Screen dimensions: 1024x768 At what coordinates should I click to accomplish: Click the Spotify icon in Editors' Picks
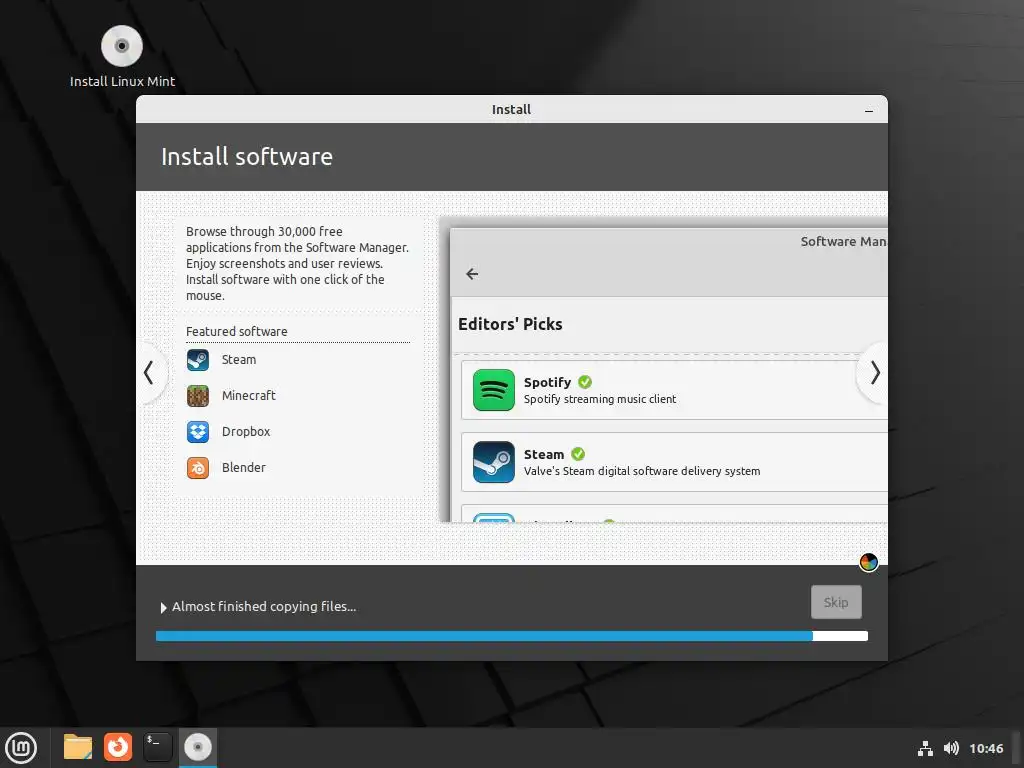pos(494,390)
